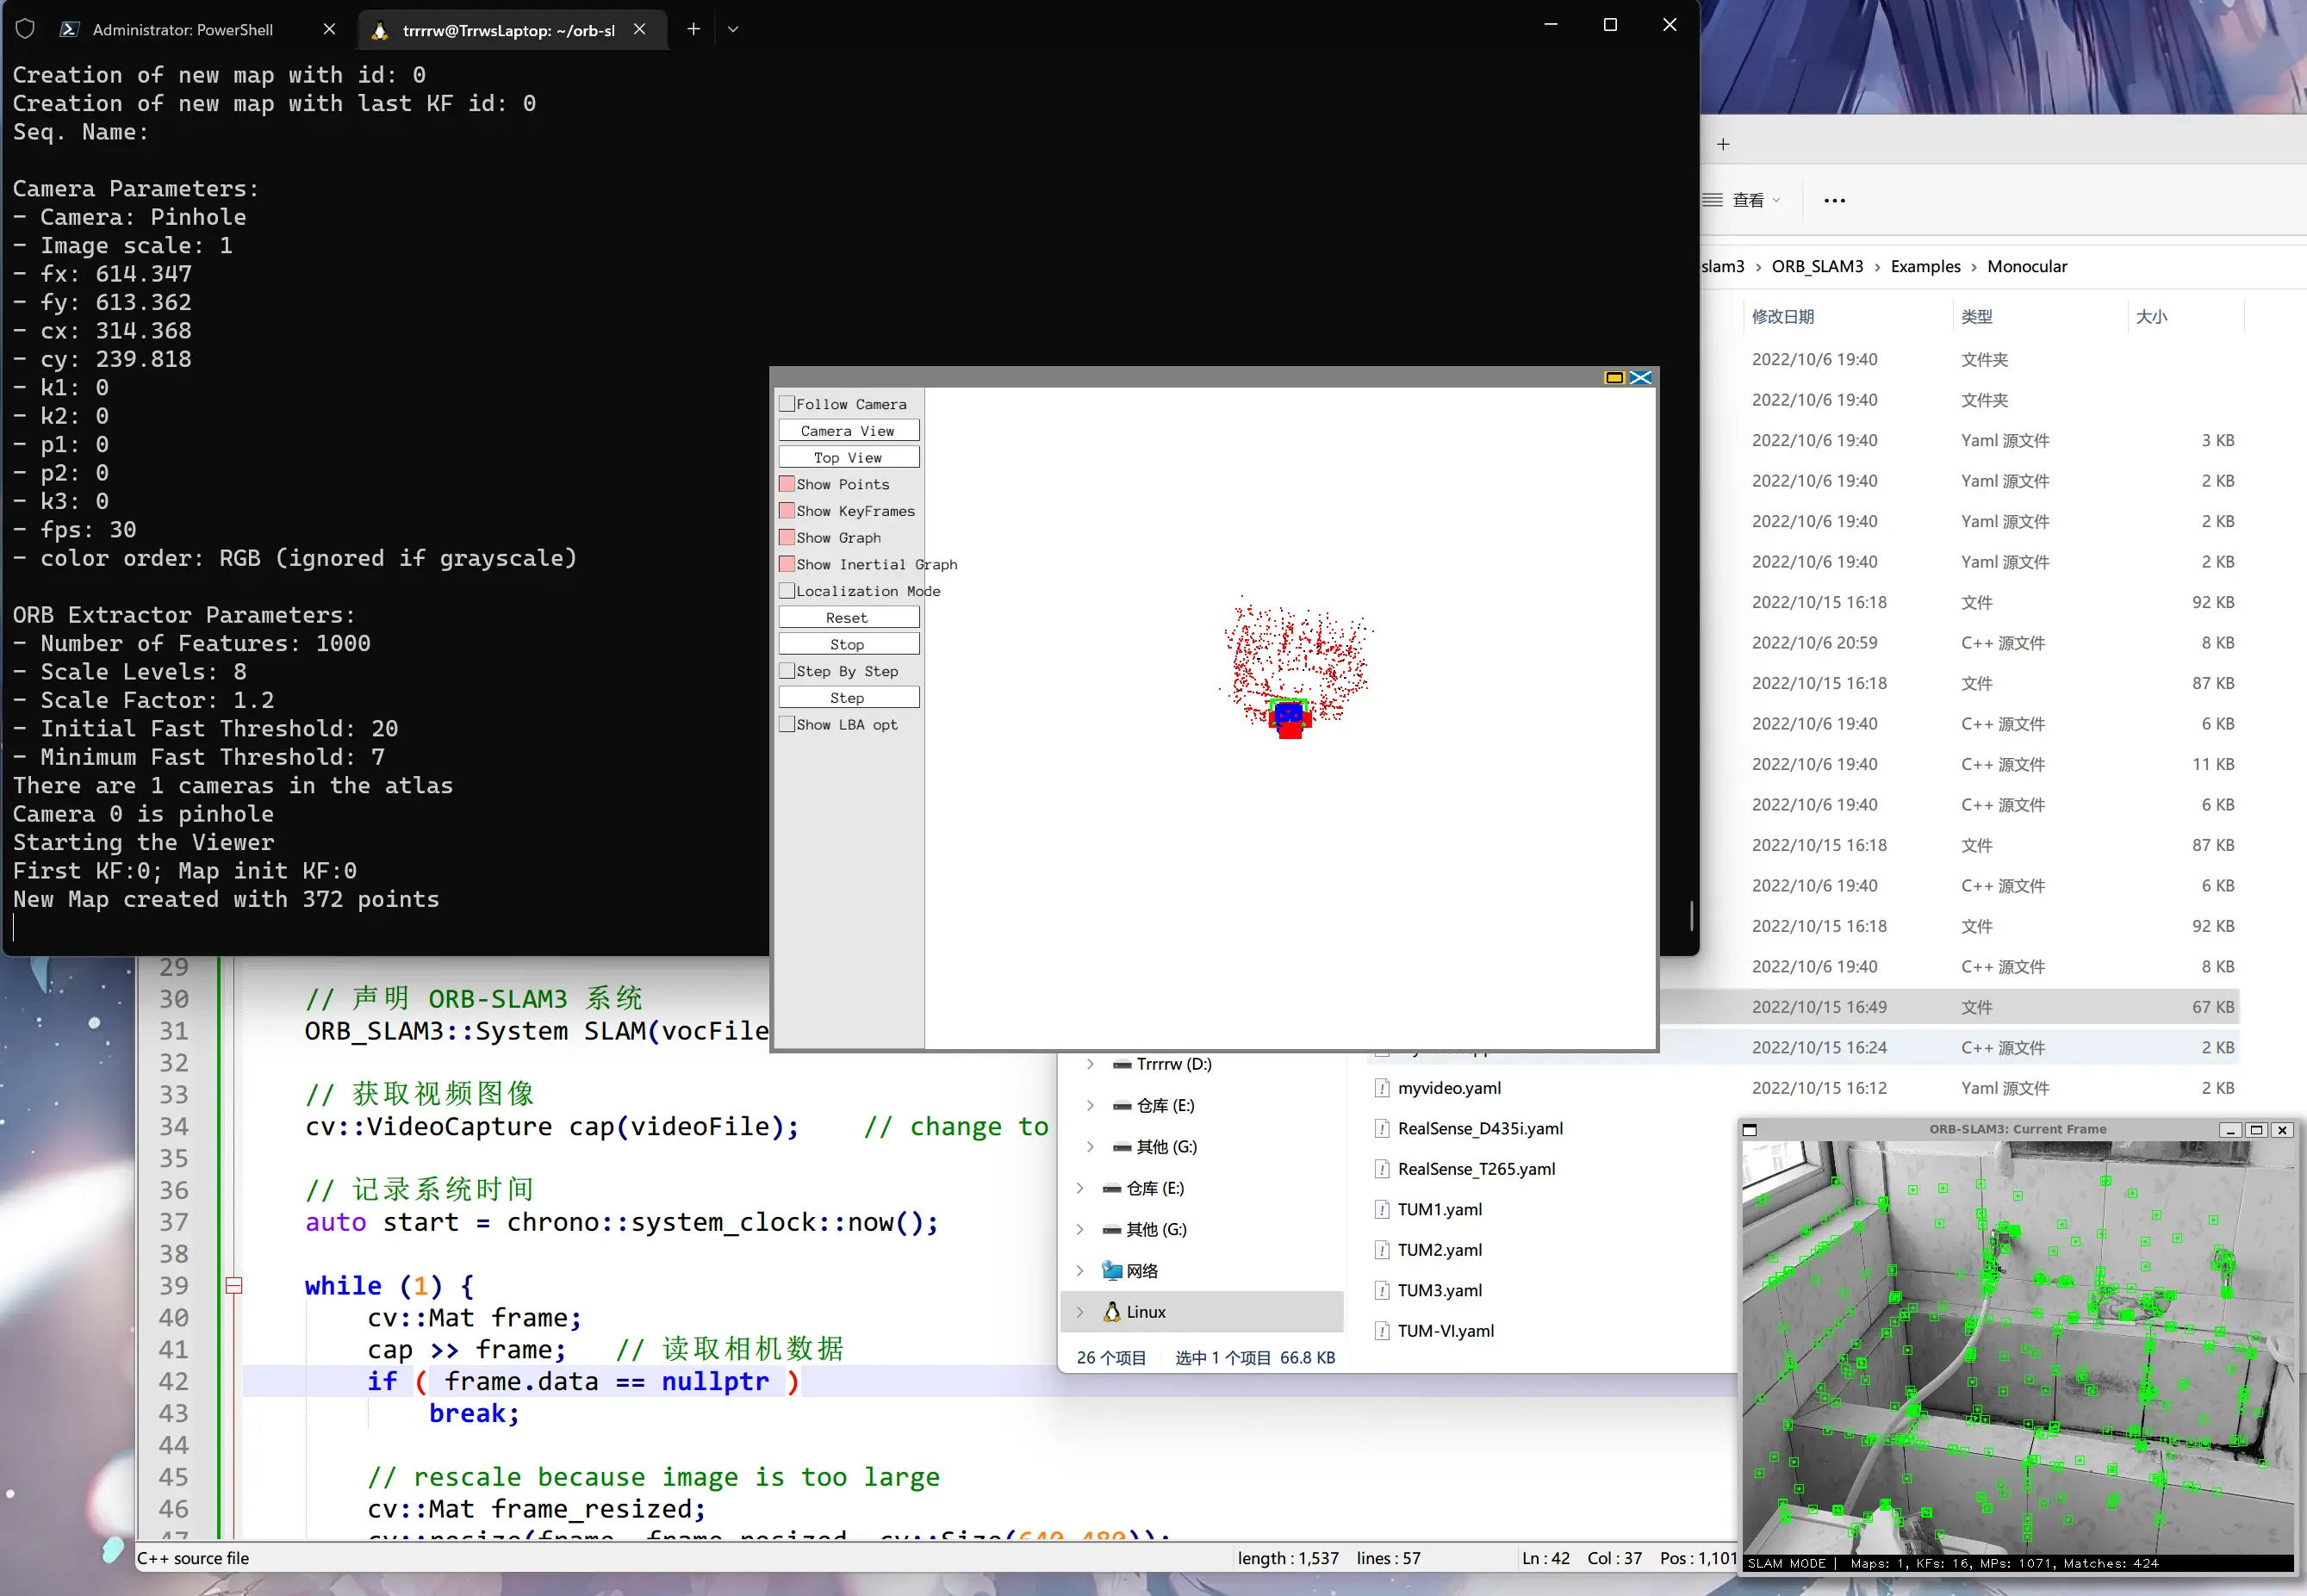Select Camera View icon in viewer
The height and width of the screenshot is (1596, 2307).
[849, 429]
